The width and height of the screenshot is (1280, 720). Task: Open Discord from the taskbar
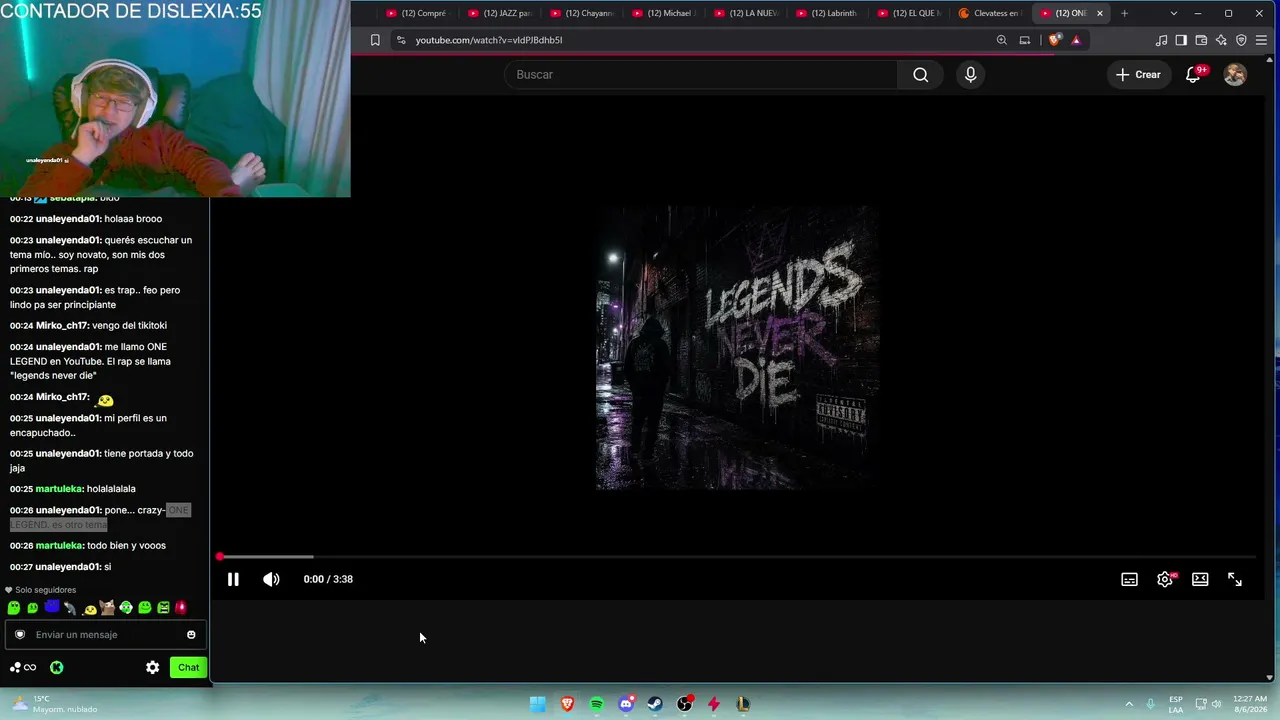626,704
